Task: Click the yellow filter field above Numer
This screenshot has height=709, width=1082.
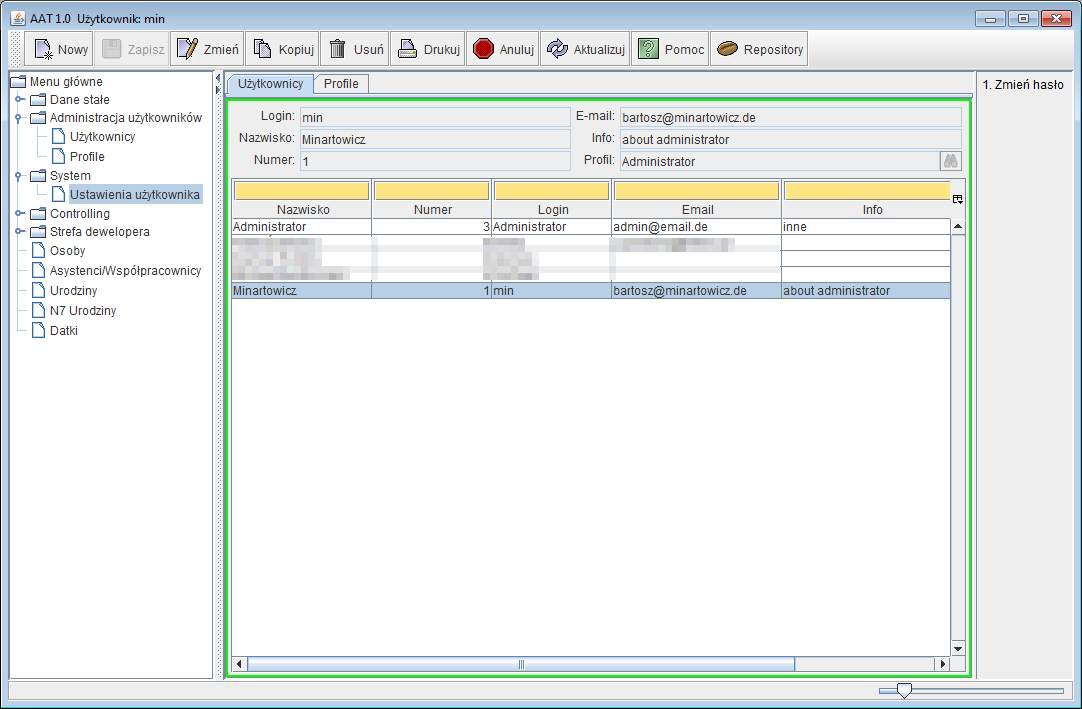Action: (x=432, y=191)
